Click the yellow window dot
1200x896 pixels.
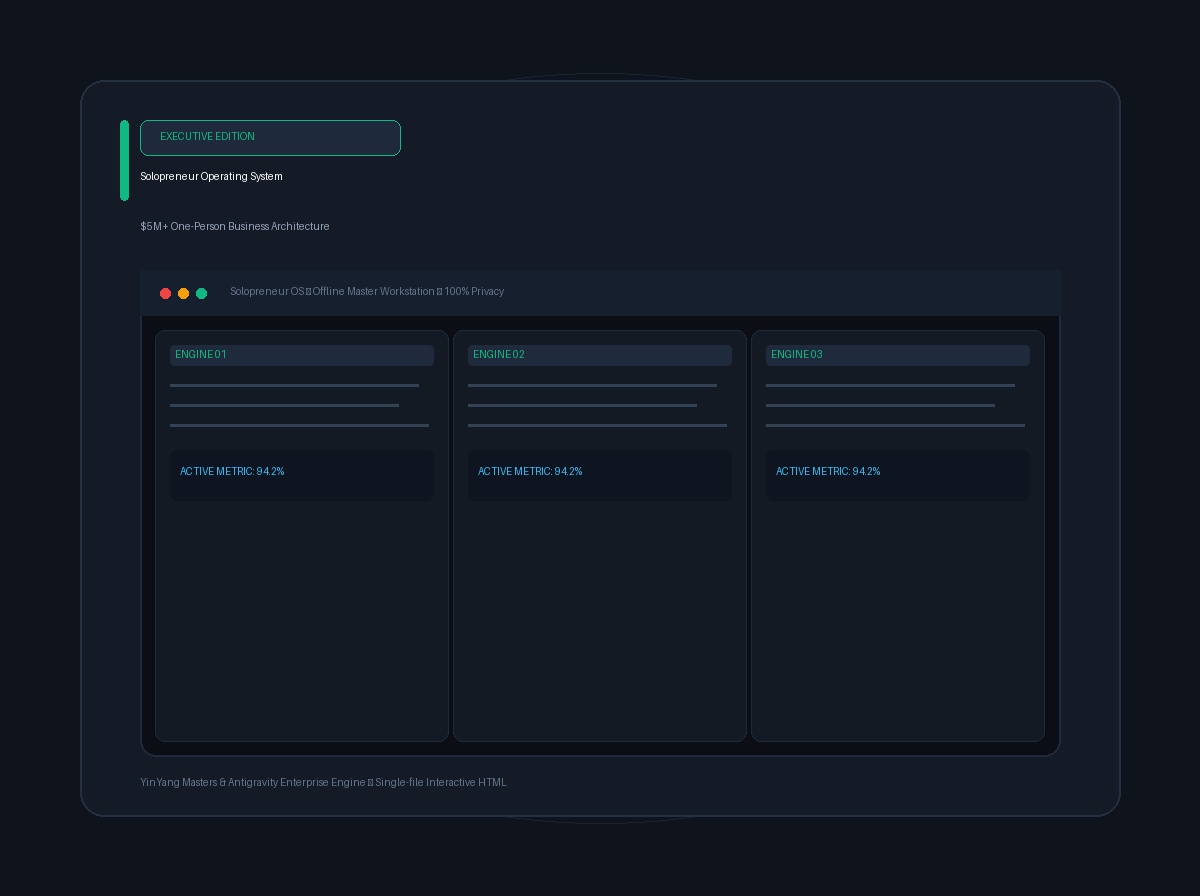pyautogui.click(x=183, y=293)
